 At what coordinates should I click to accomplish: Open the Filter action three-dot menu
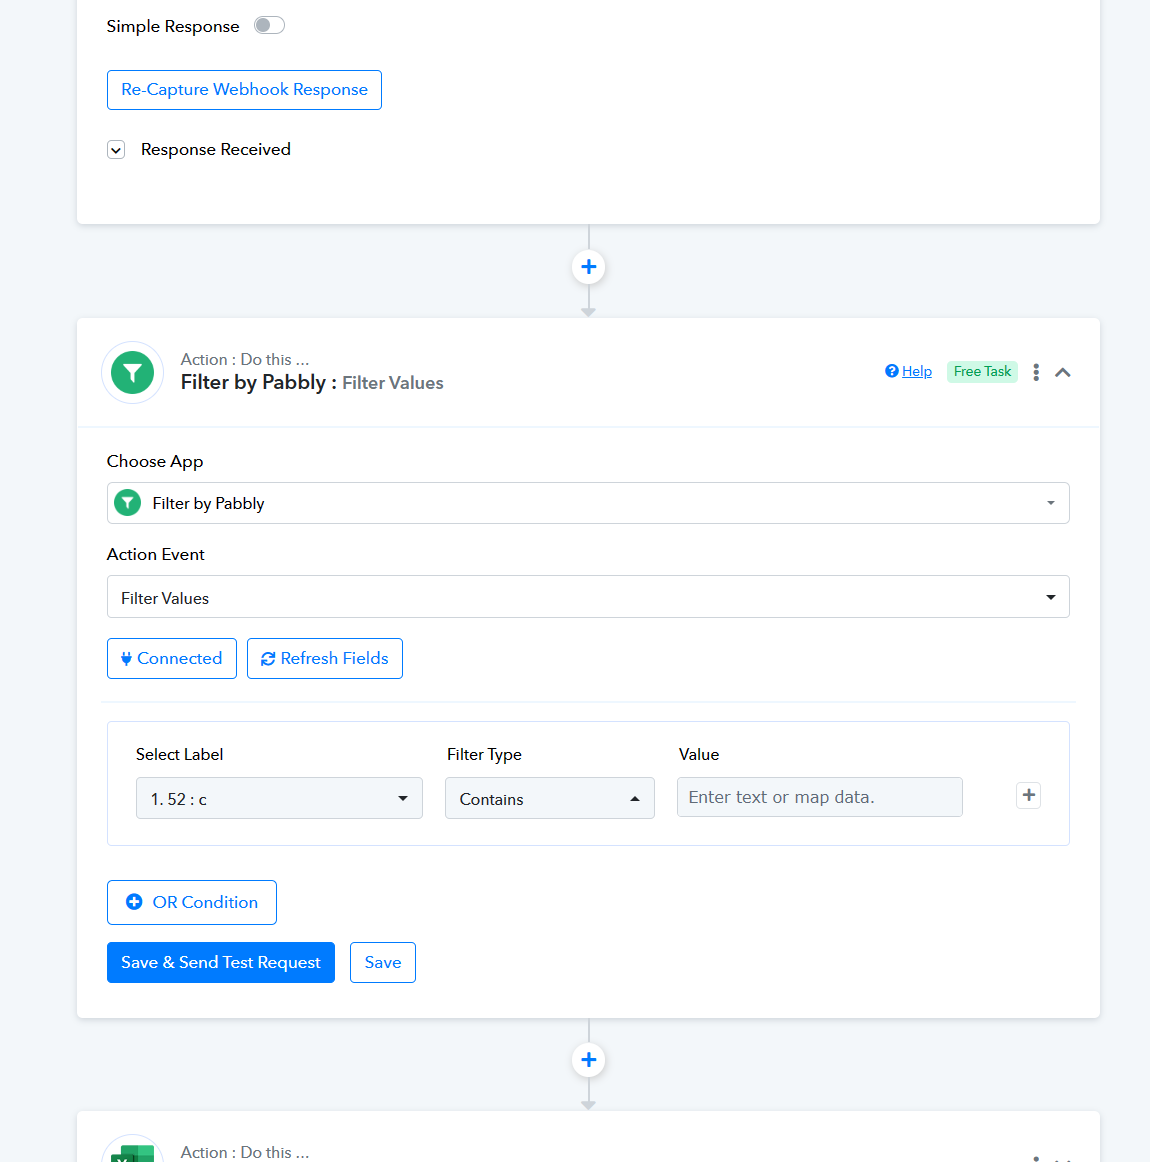(x=1036, y=372)
